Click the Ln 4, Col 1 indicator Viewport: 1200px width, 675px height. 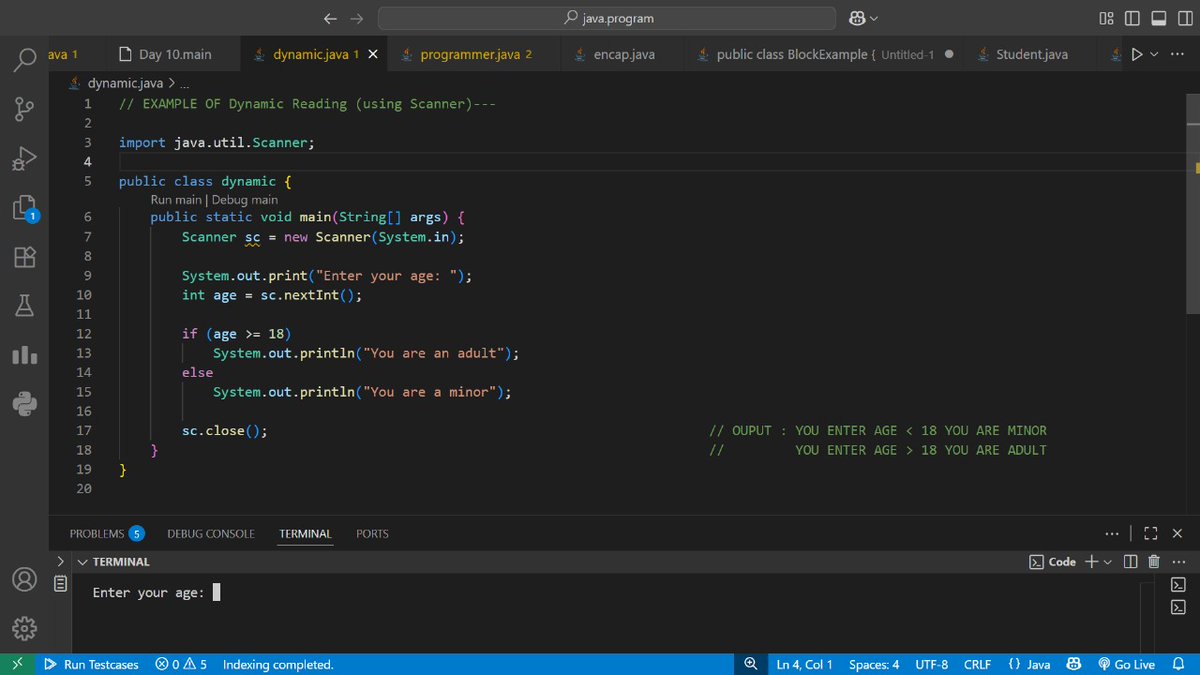pyautogui.click(x=804, y=664)
